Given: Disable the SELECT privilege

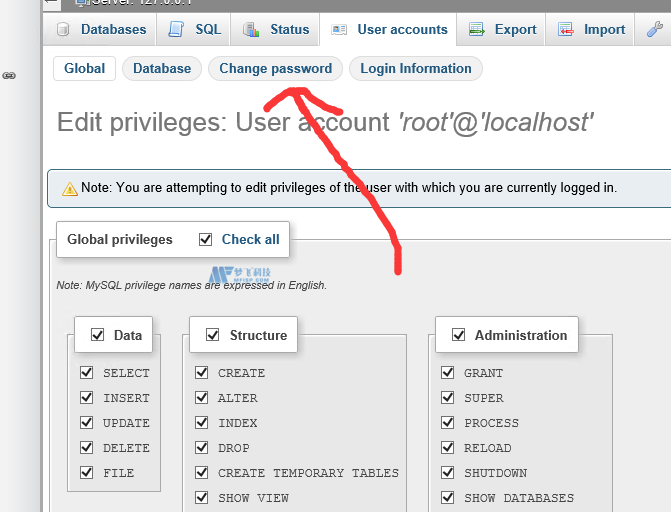Looking at the screenshot, I should point(87,373).
